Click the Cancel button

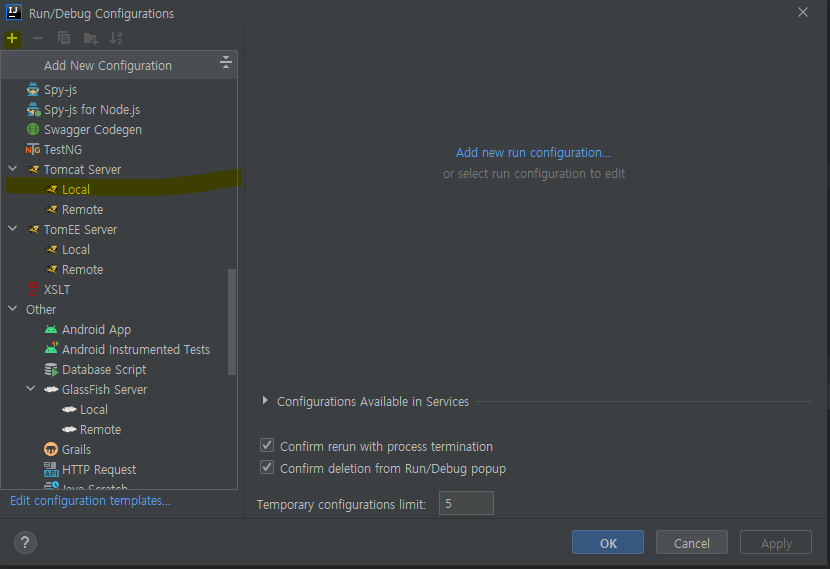click(x=691, y=543)
